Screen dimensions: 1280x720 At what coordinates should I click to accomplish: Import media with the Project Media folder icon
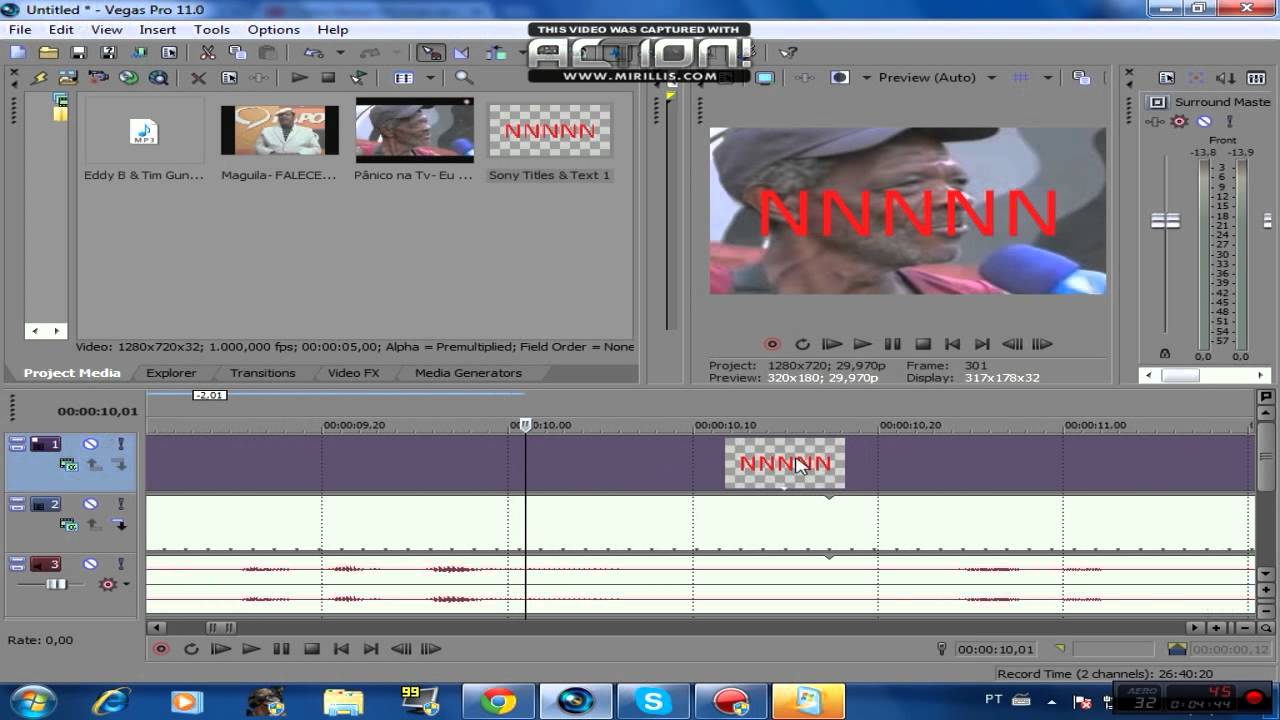coord(68,78)
